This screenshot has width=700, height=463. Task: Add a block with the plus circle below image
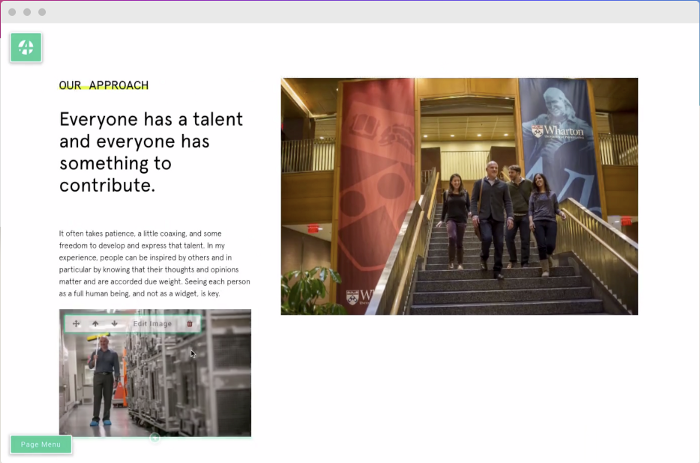point(155,438)
